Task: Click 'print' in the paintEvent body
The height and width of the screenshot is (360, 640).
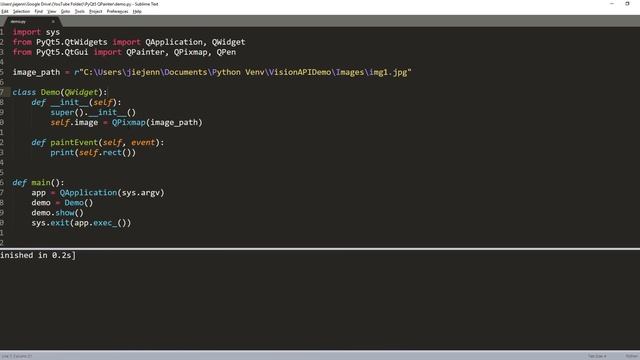Action: click(x=62, y=153)
